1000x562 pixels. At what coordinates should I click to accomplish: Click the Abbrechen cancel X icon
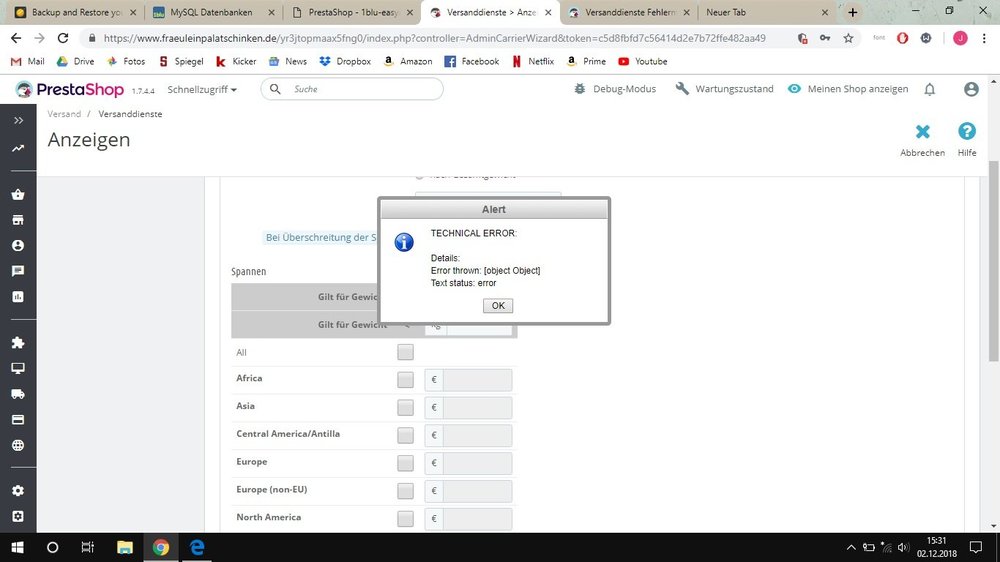[922, 132]
